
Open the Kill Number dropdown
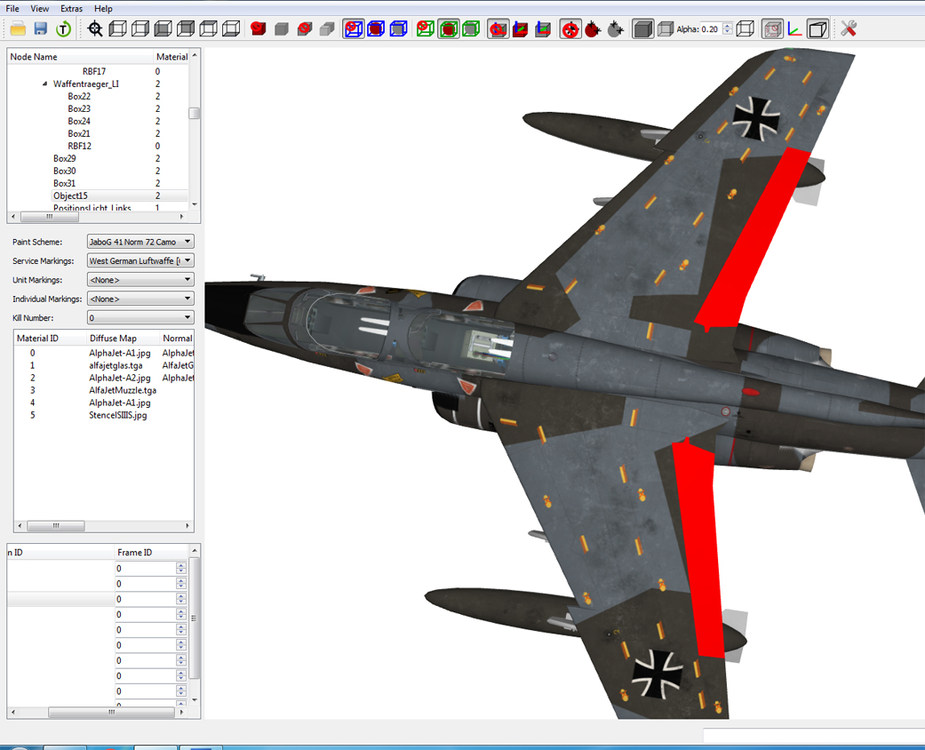click(140, 317)
